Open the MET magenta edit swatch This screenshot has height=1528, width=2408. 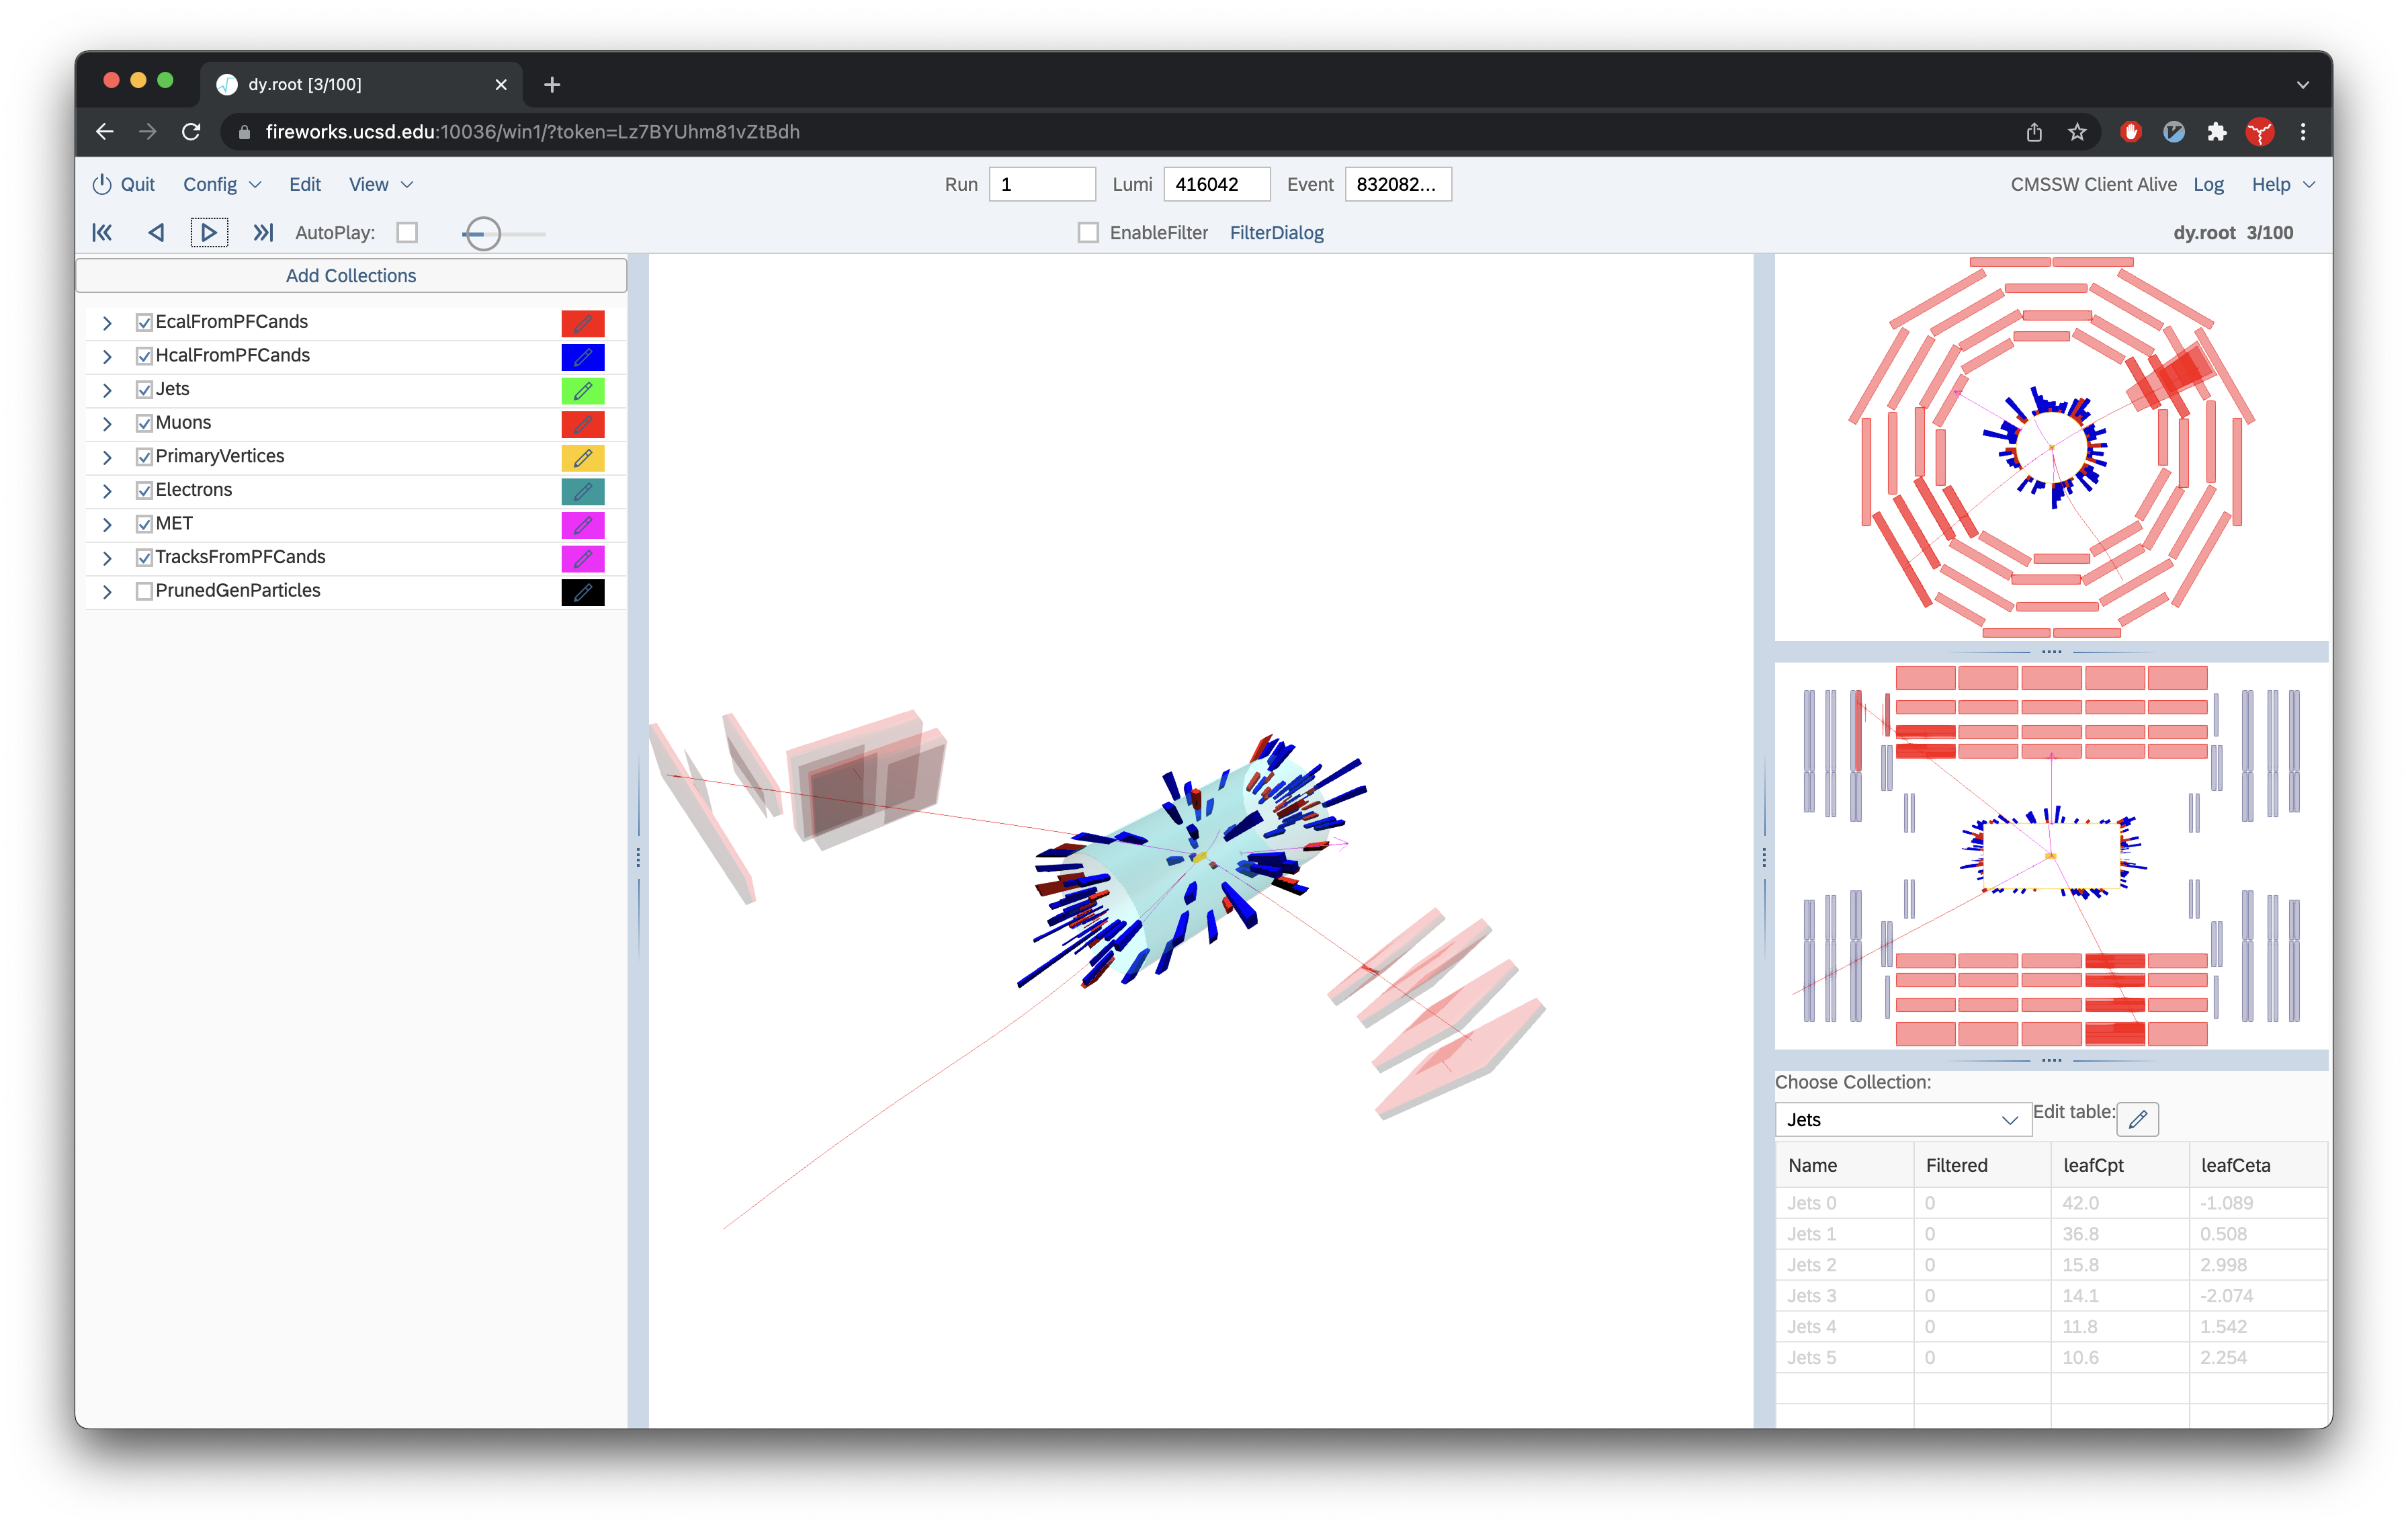coord(583,525)
